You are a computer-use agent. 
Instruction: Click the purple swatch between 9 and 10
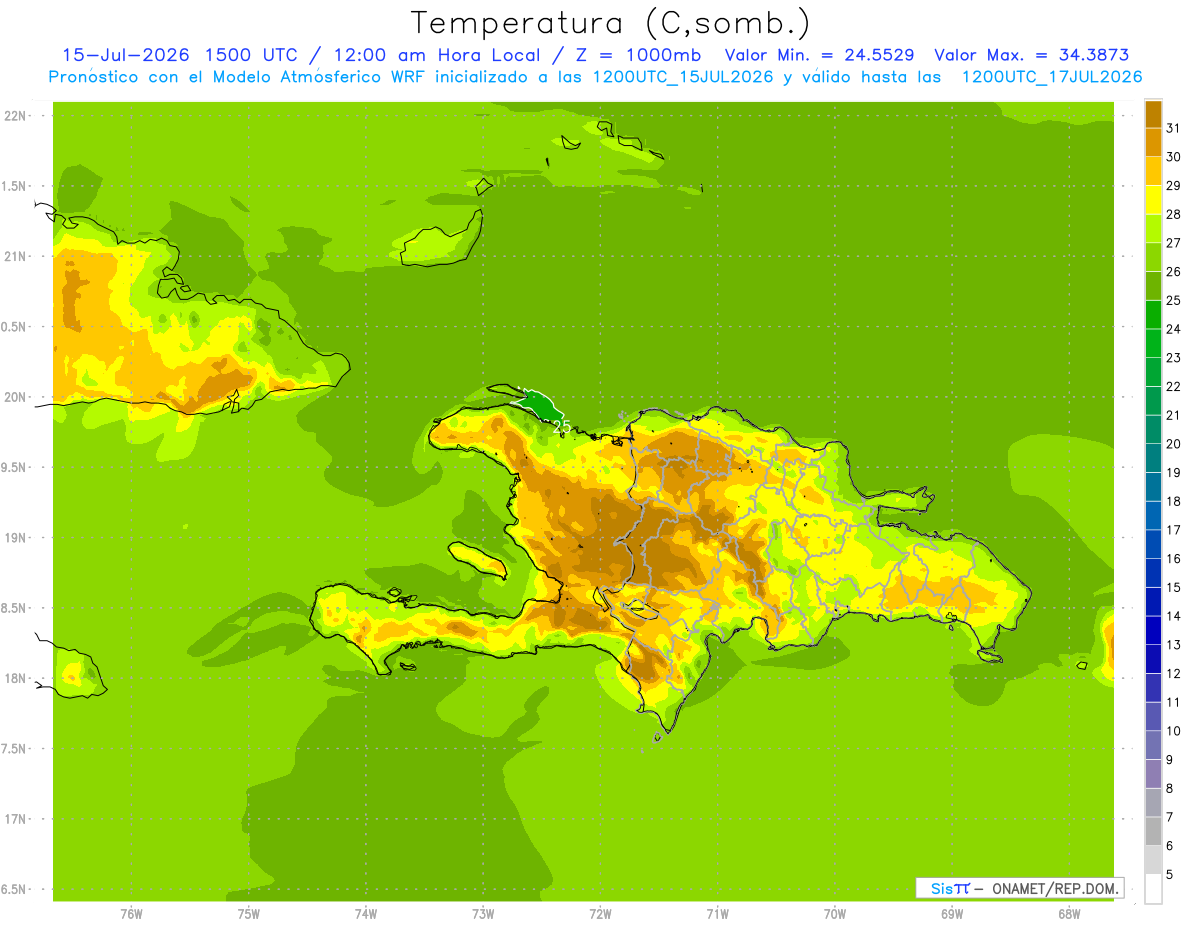[1153, 745]
